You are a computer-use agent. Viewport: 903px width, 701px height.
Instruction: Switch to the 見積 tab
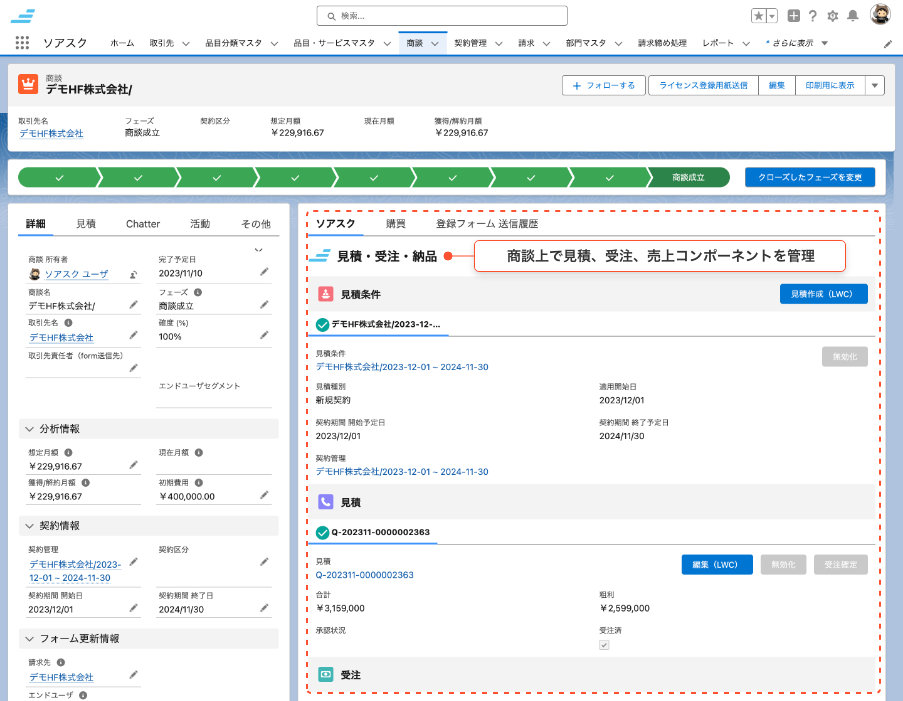(86, 223)
